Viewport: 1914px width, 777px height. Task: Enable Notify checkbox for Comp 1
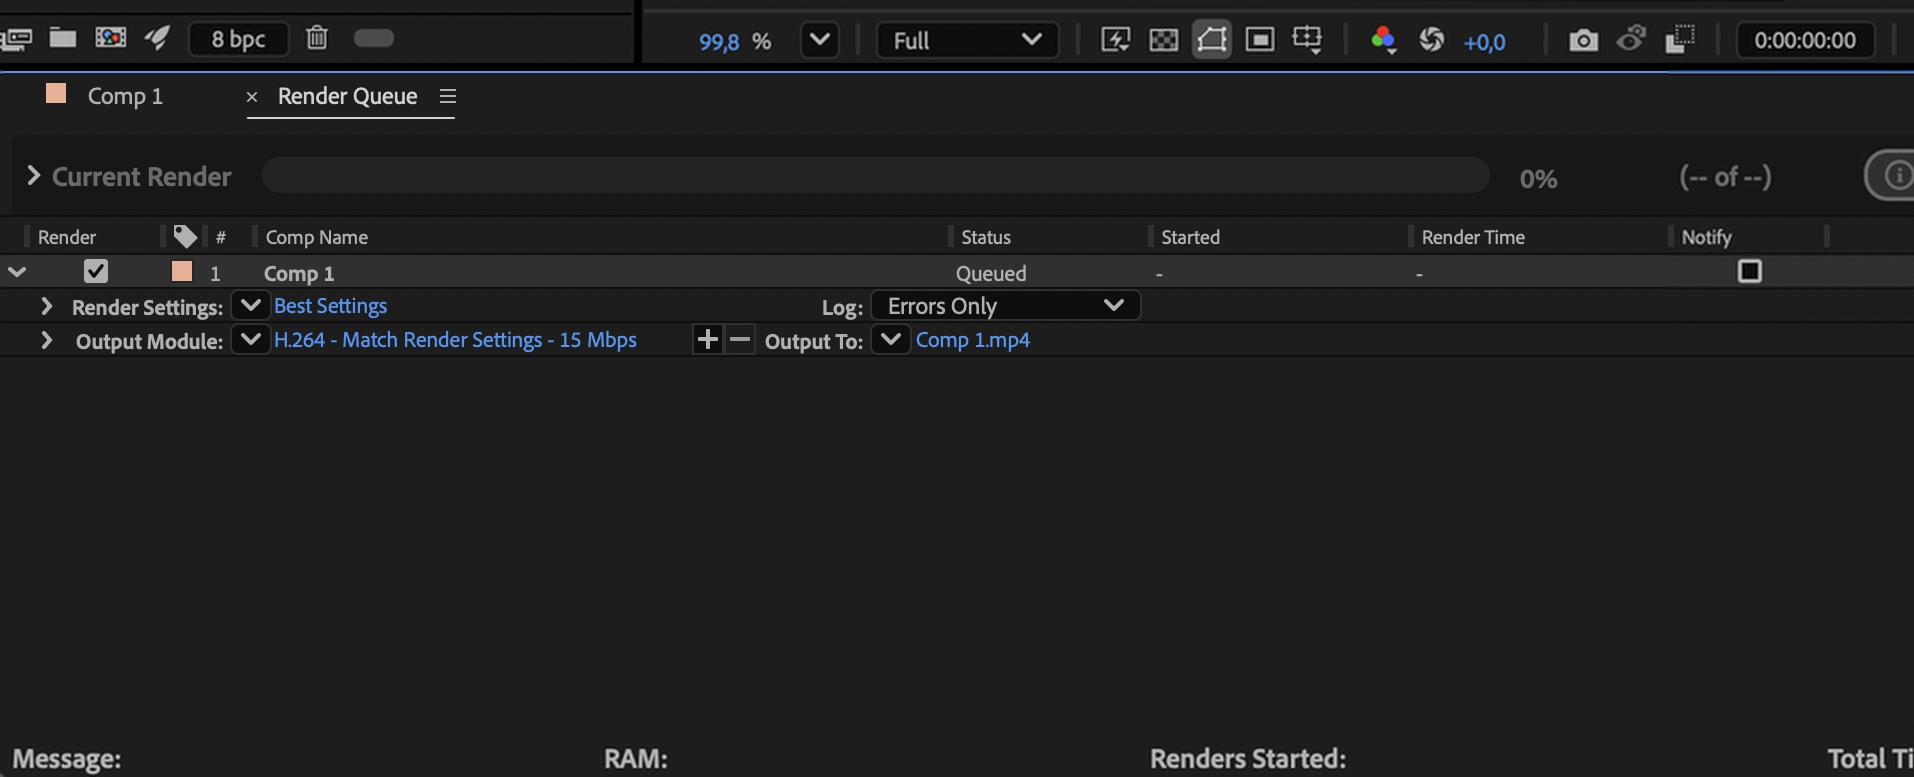[x=1750, y=271]
